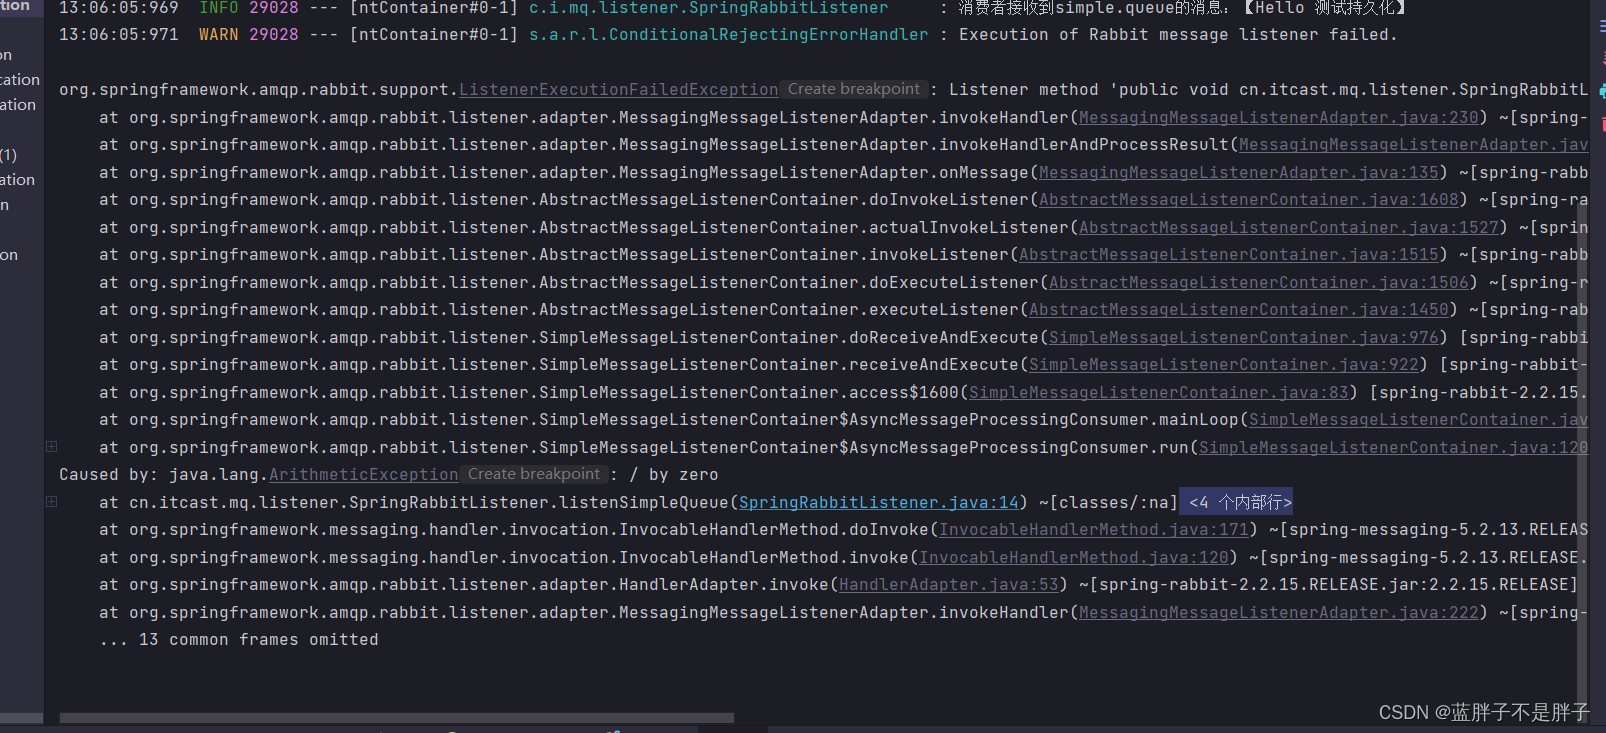Select '13 common frames omitted' text
1606x733 pixels.
[x=258, y=640]
